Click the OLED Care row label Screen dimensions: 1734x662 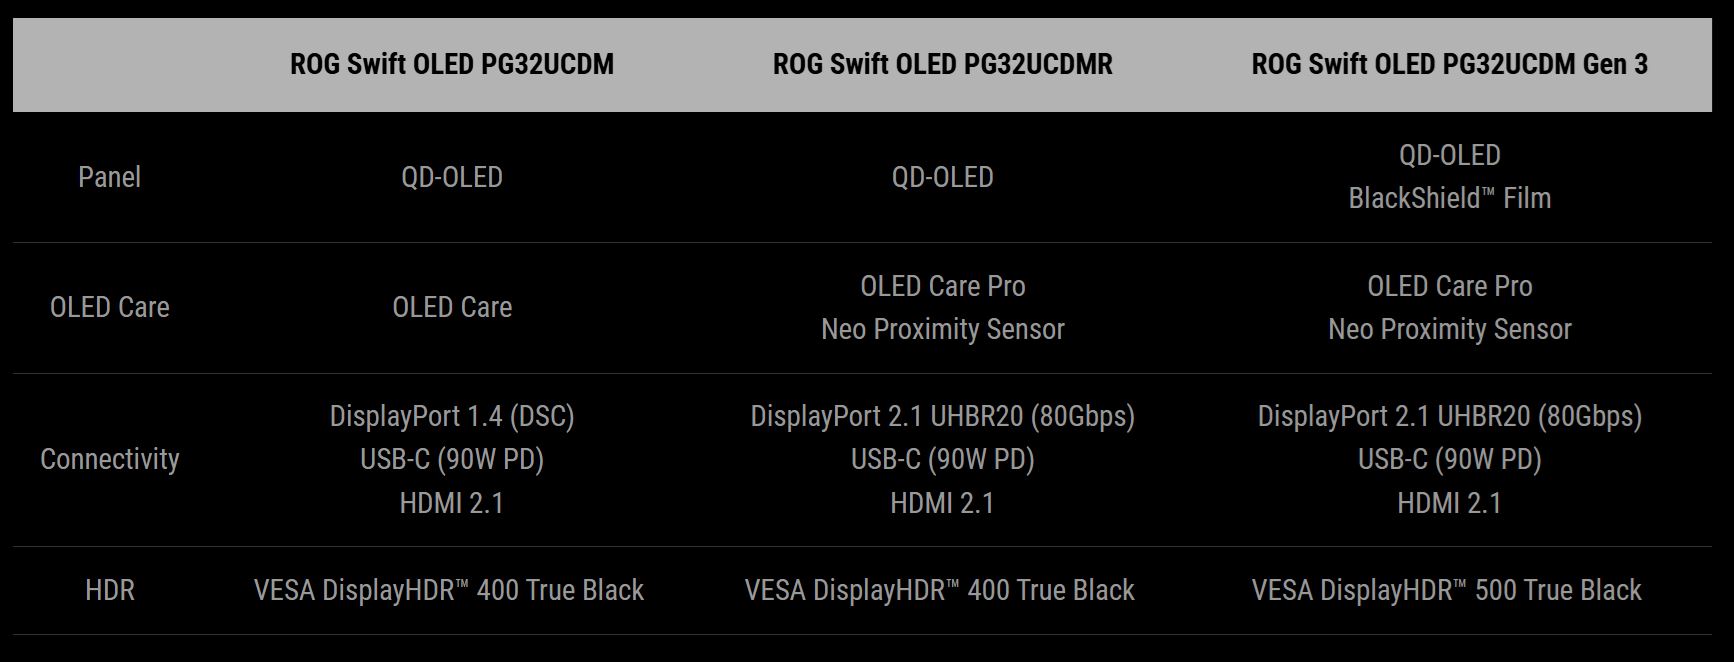click(109, 307)
